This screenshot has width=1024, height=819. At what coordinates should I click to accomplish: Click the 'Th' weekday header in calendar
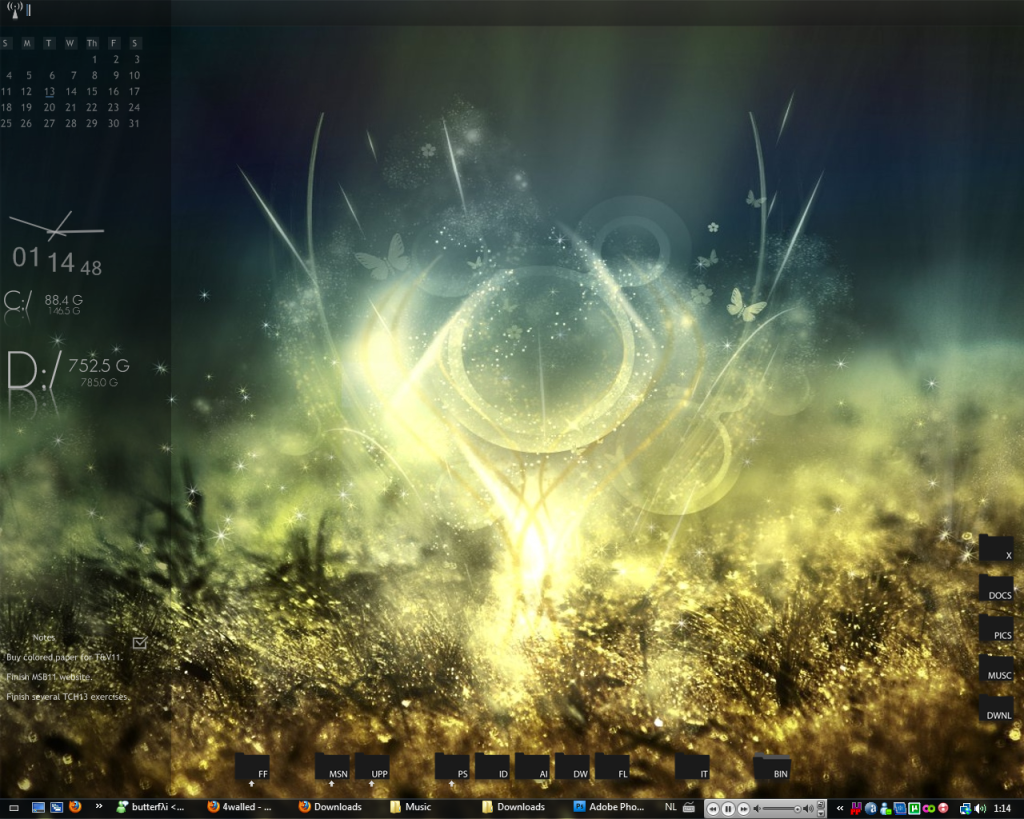pyautogui.click(x=92, y=43)
